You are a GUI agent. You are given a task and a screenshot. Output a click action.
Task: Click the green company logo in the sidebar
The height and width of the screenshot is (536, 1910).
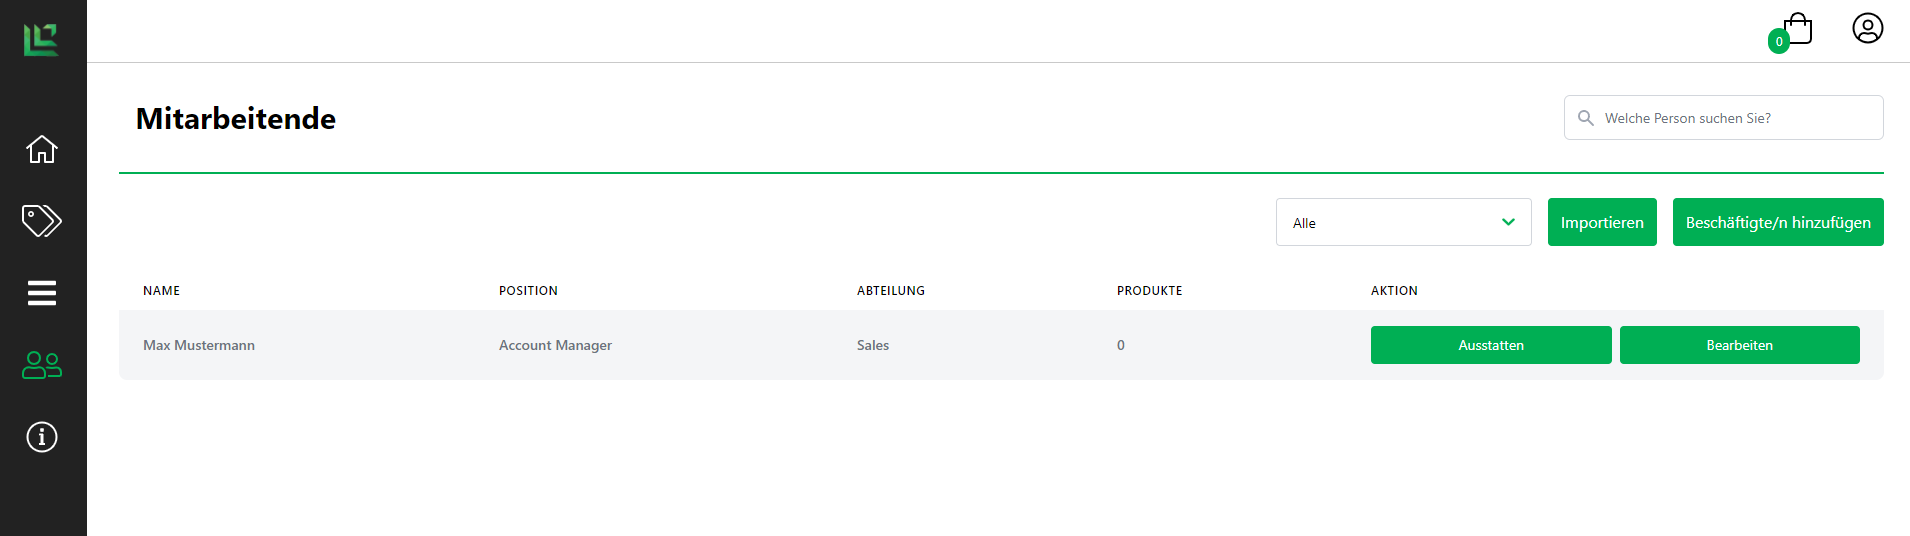coord(41,40)
